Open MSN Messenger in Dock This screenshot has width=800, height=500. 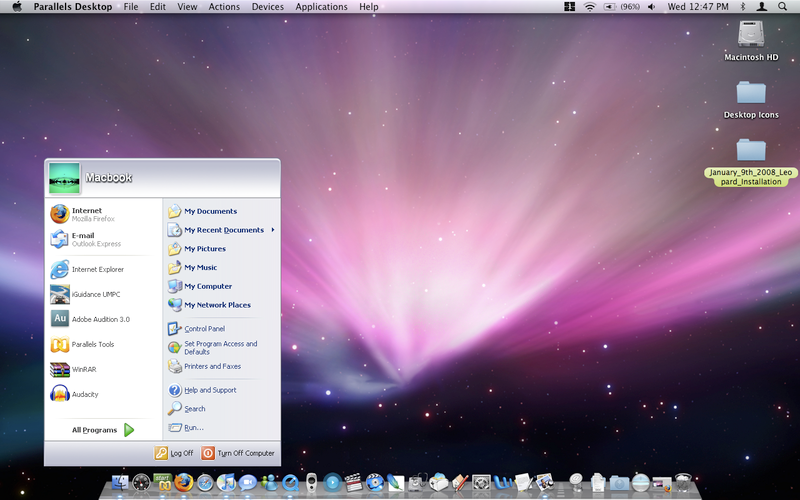[x=269, y=482]
